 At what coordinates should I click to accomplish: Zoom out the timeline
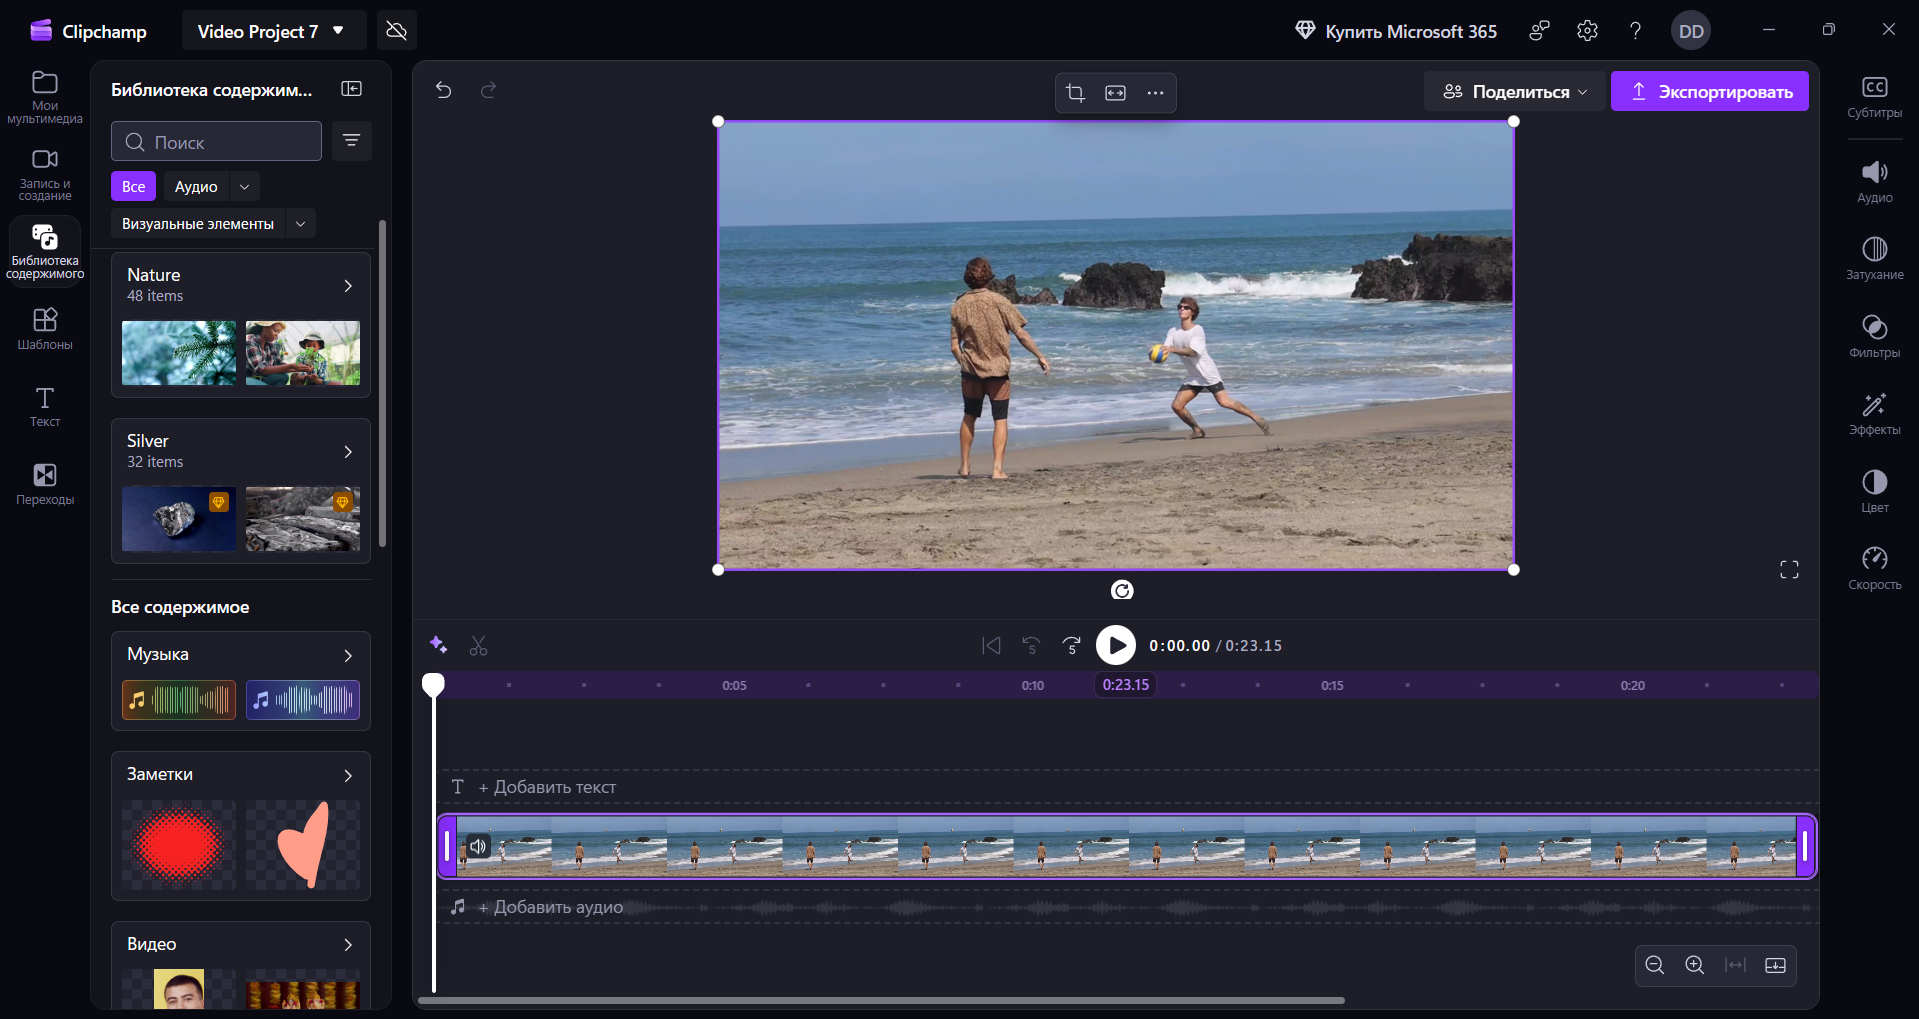1655,965
